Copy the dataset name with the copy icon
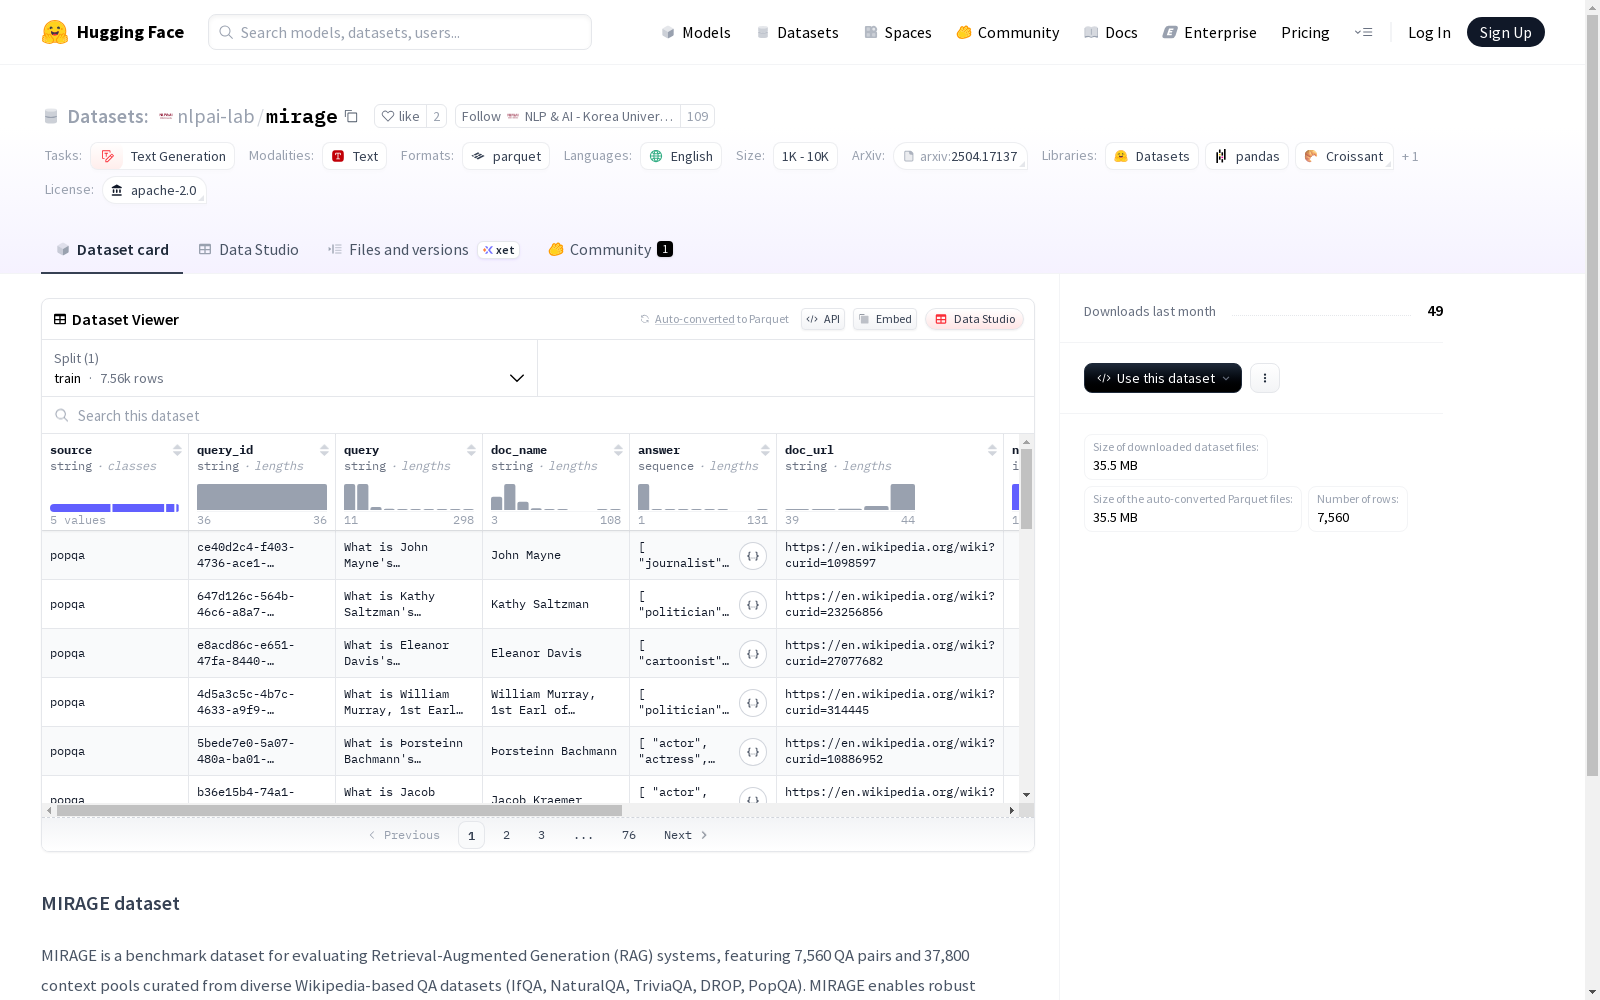The width and height of the screenshot is (1600, 1000). coord(351,116)
